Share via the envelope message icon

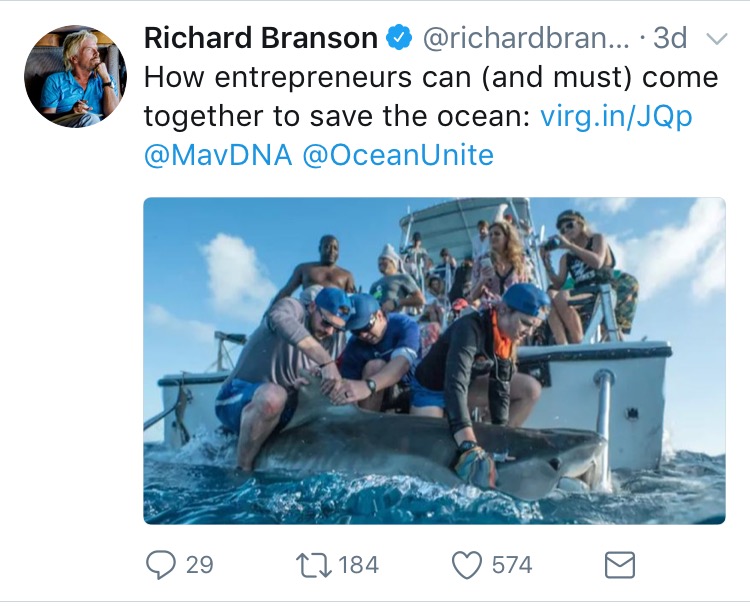[x=620, y=565]
